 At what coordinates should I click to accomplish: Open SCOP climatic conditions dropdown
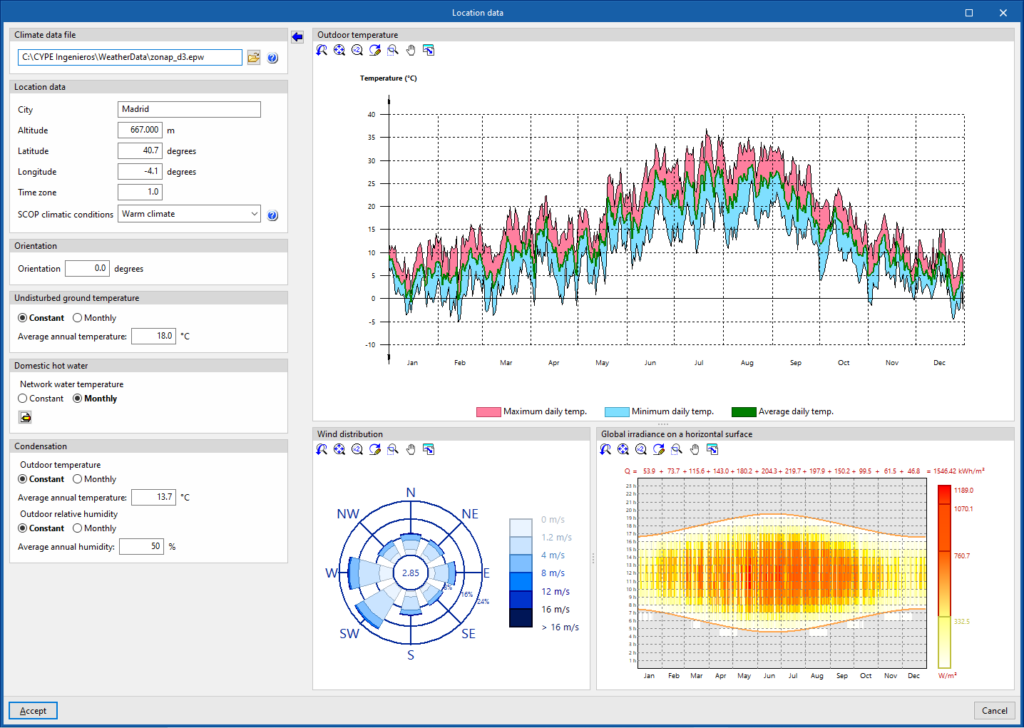(189, 214)
